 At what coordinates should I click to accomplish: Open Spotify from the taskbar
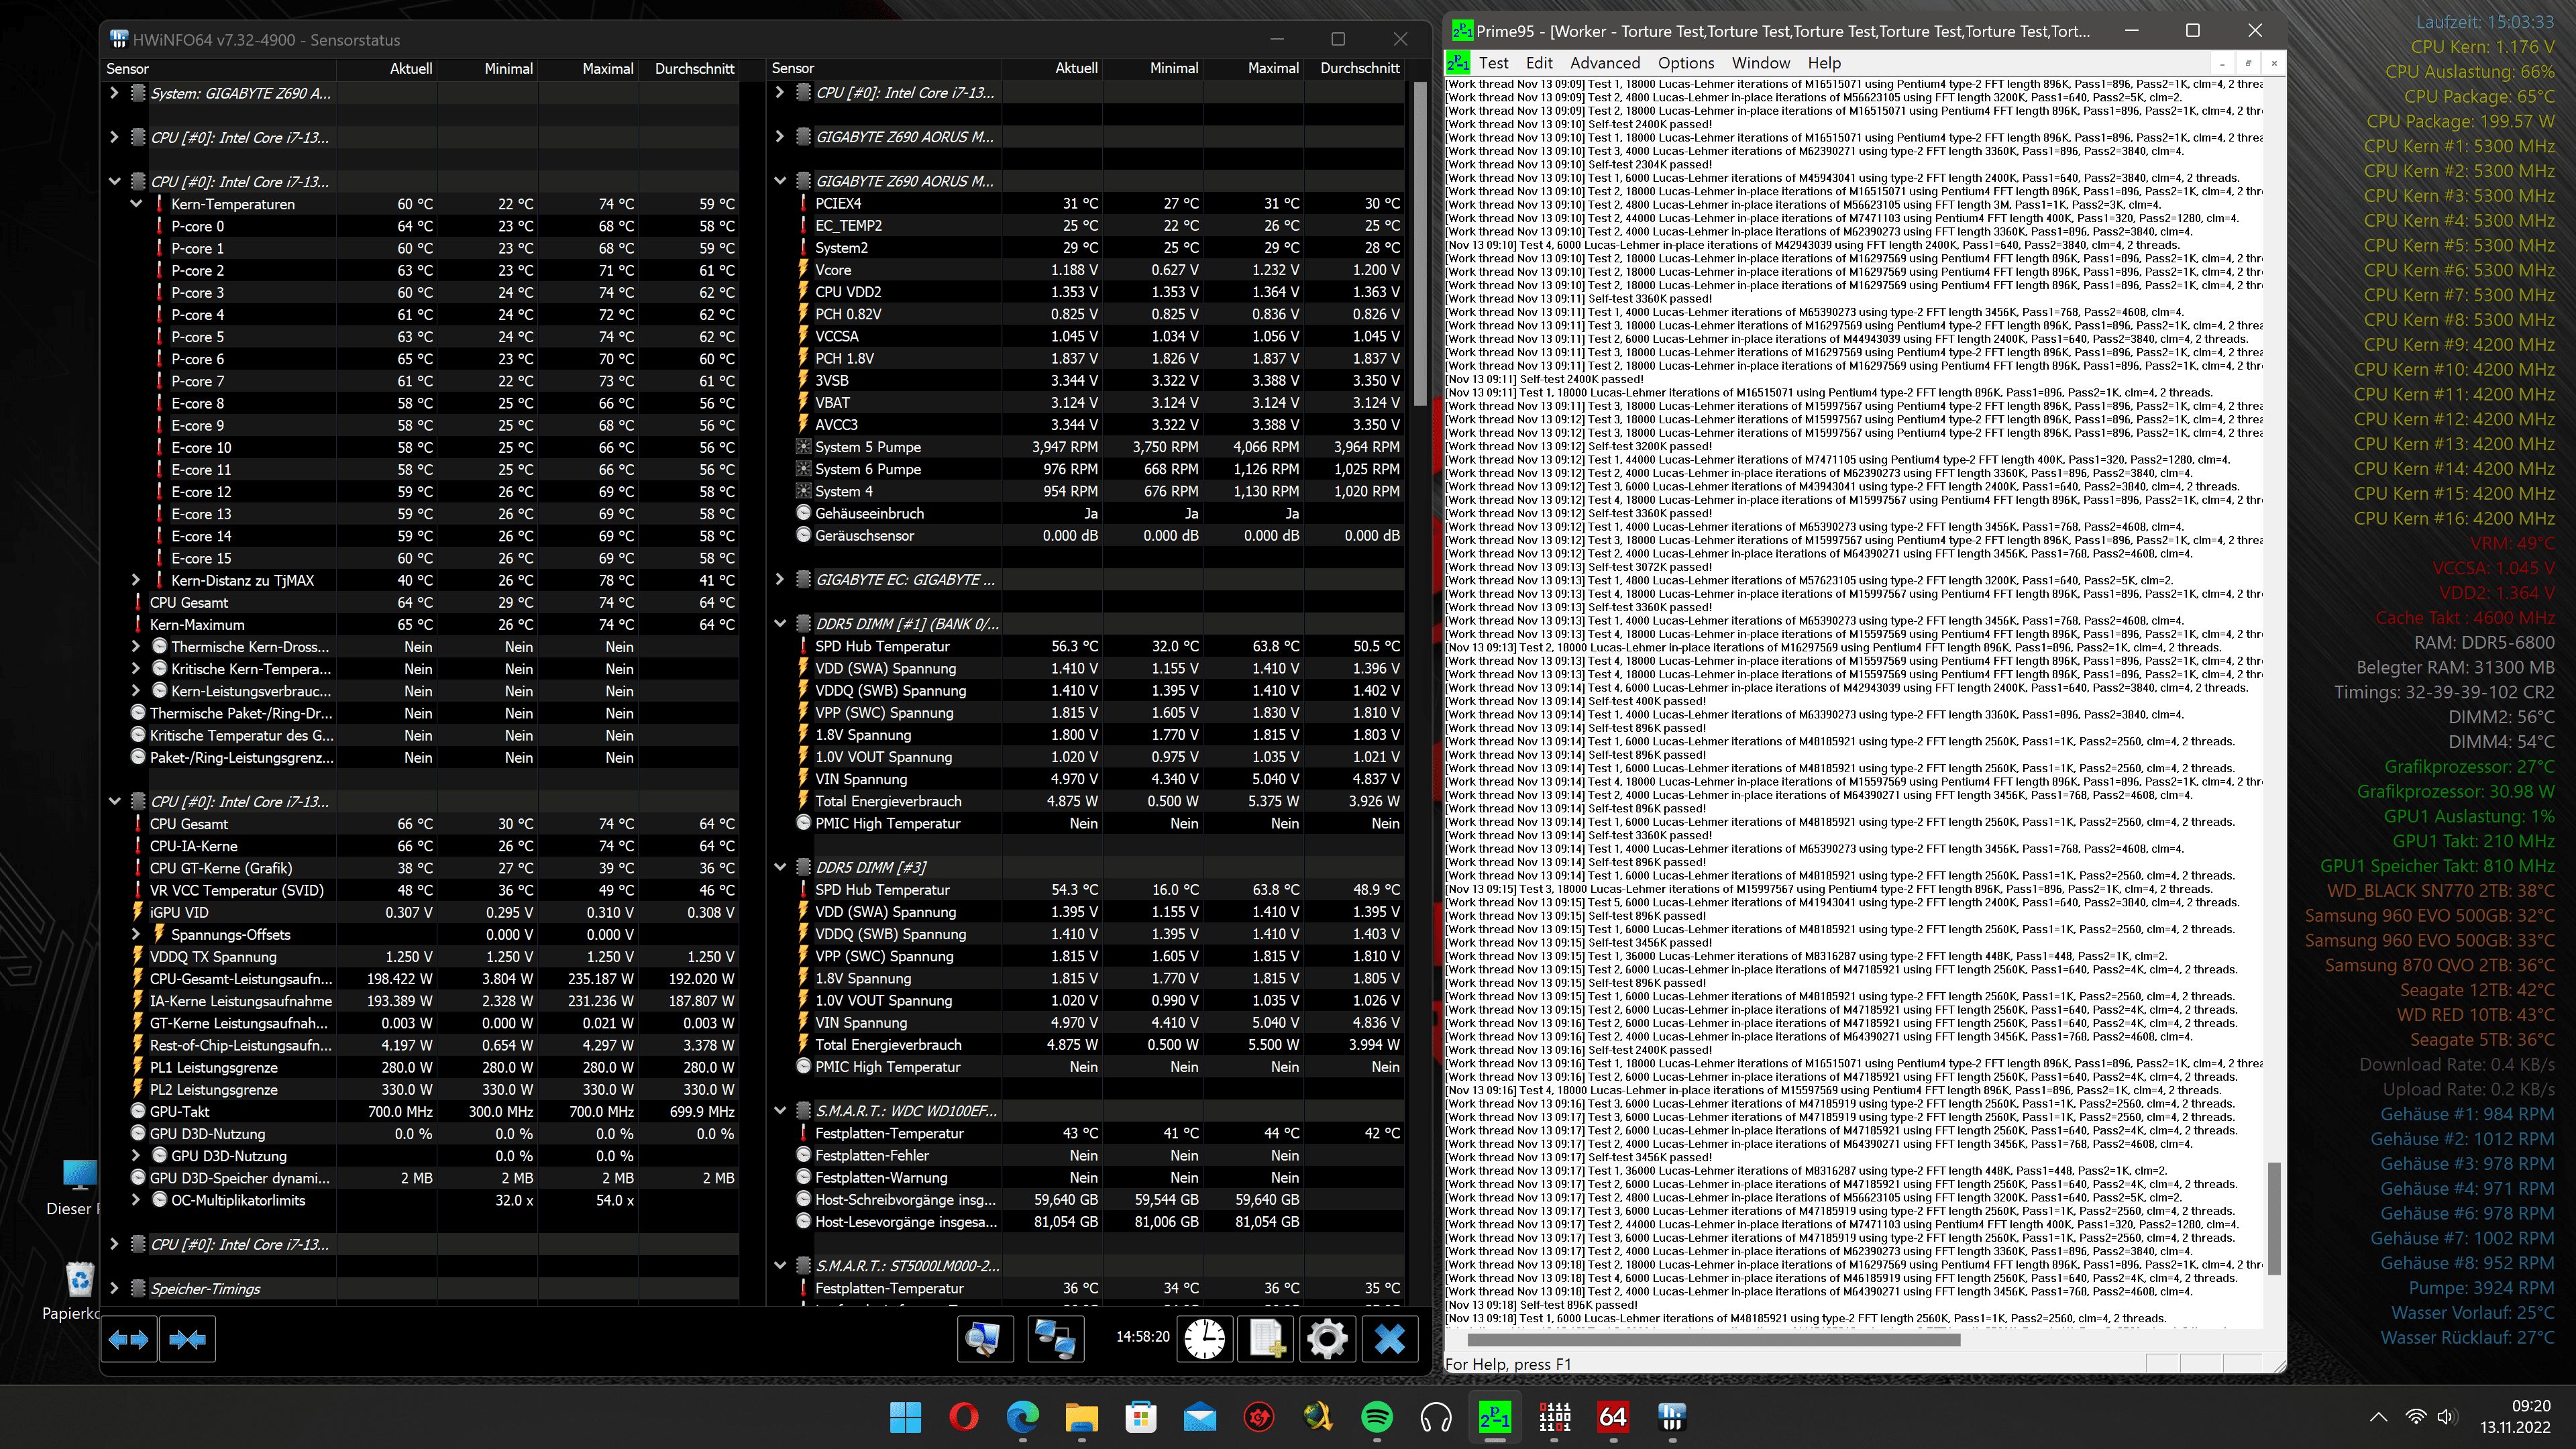click(1377, 1417)
